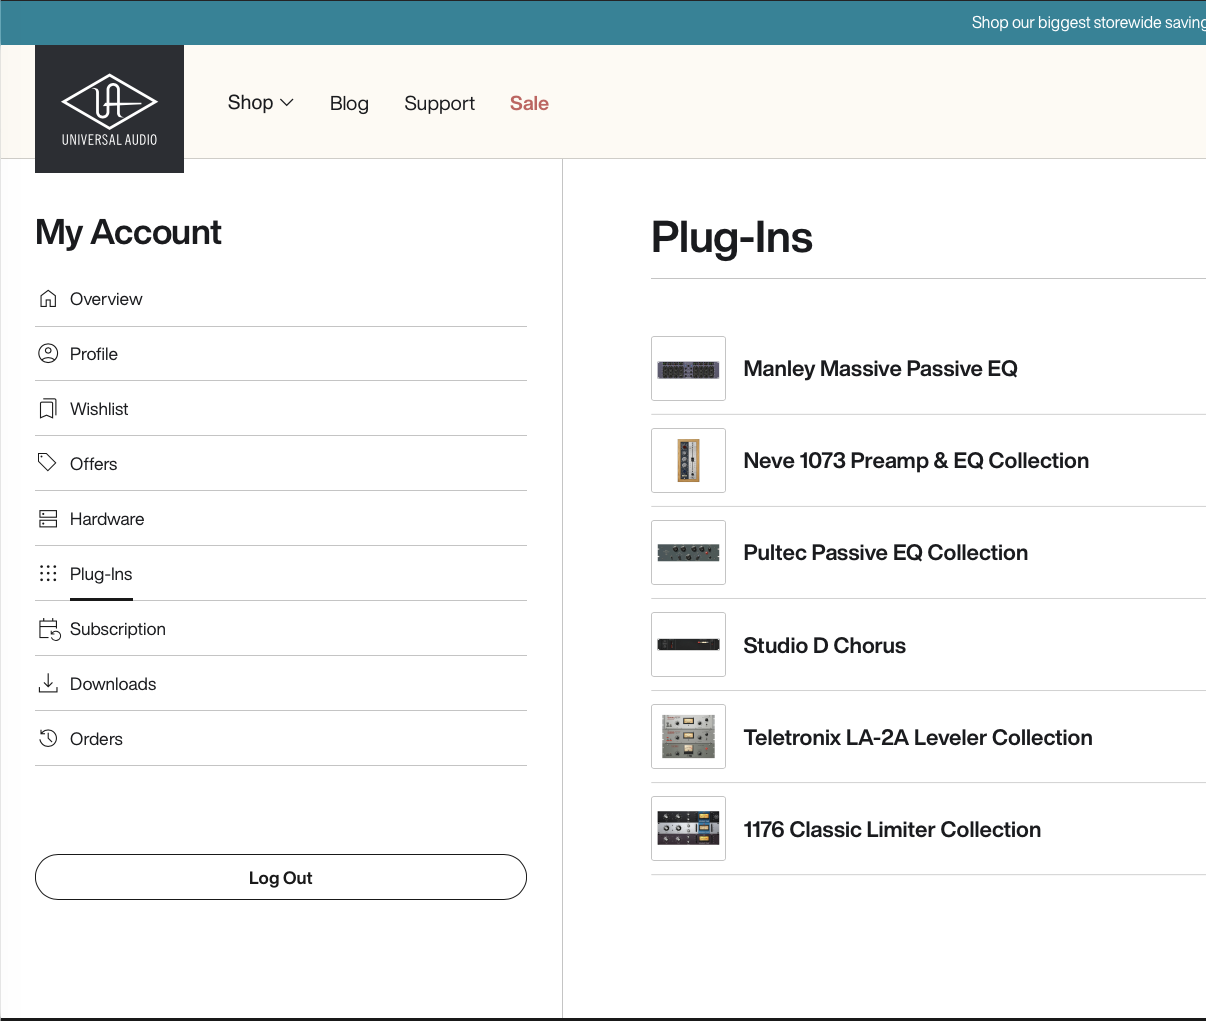Click the Offers tag icon
The height and width of the screenshot is (1021, 1206).
click(x=48, y=463)
